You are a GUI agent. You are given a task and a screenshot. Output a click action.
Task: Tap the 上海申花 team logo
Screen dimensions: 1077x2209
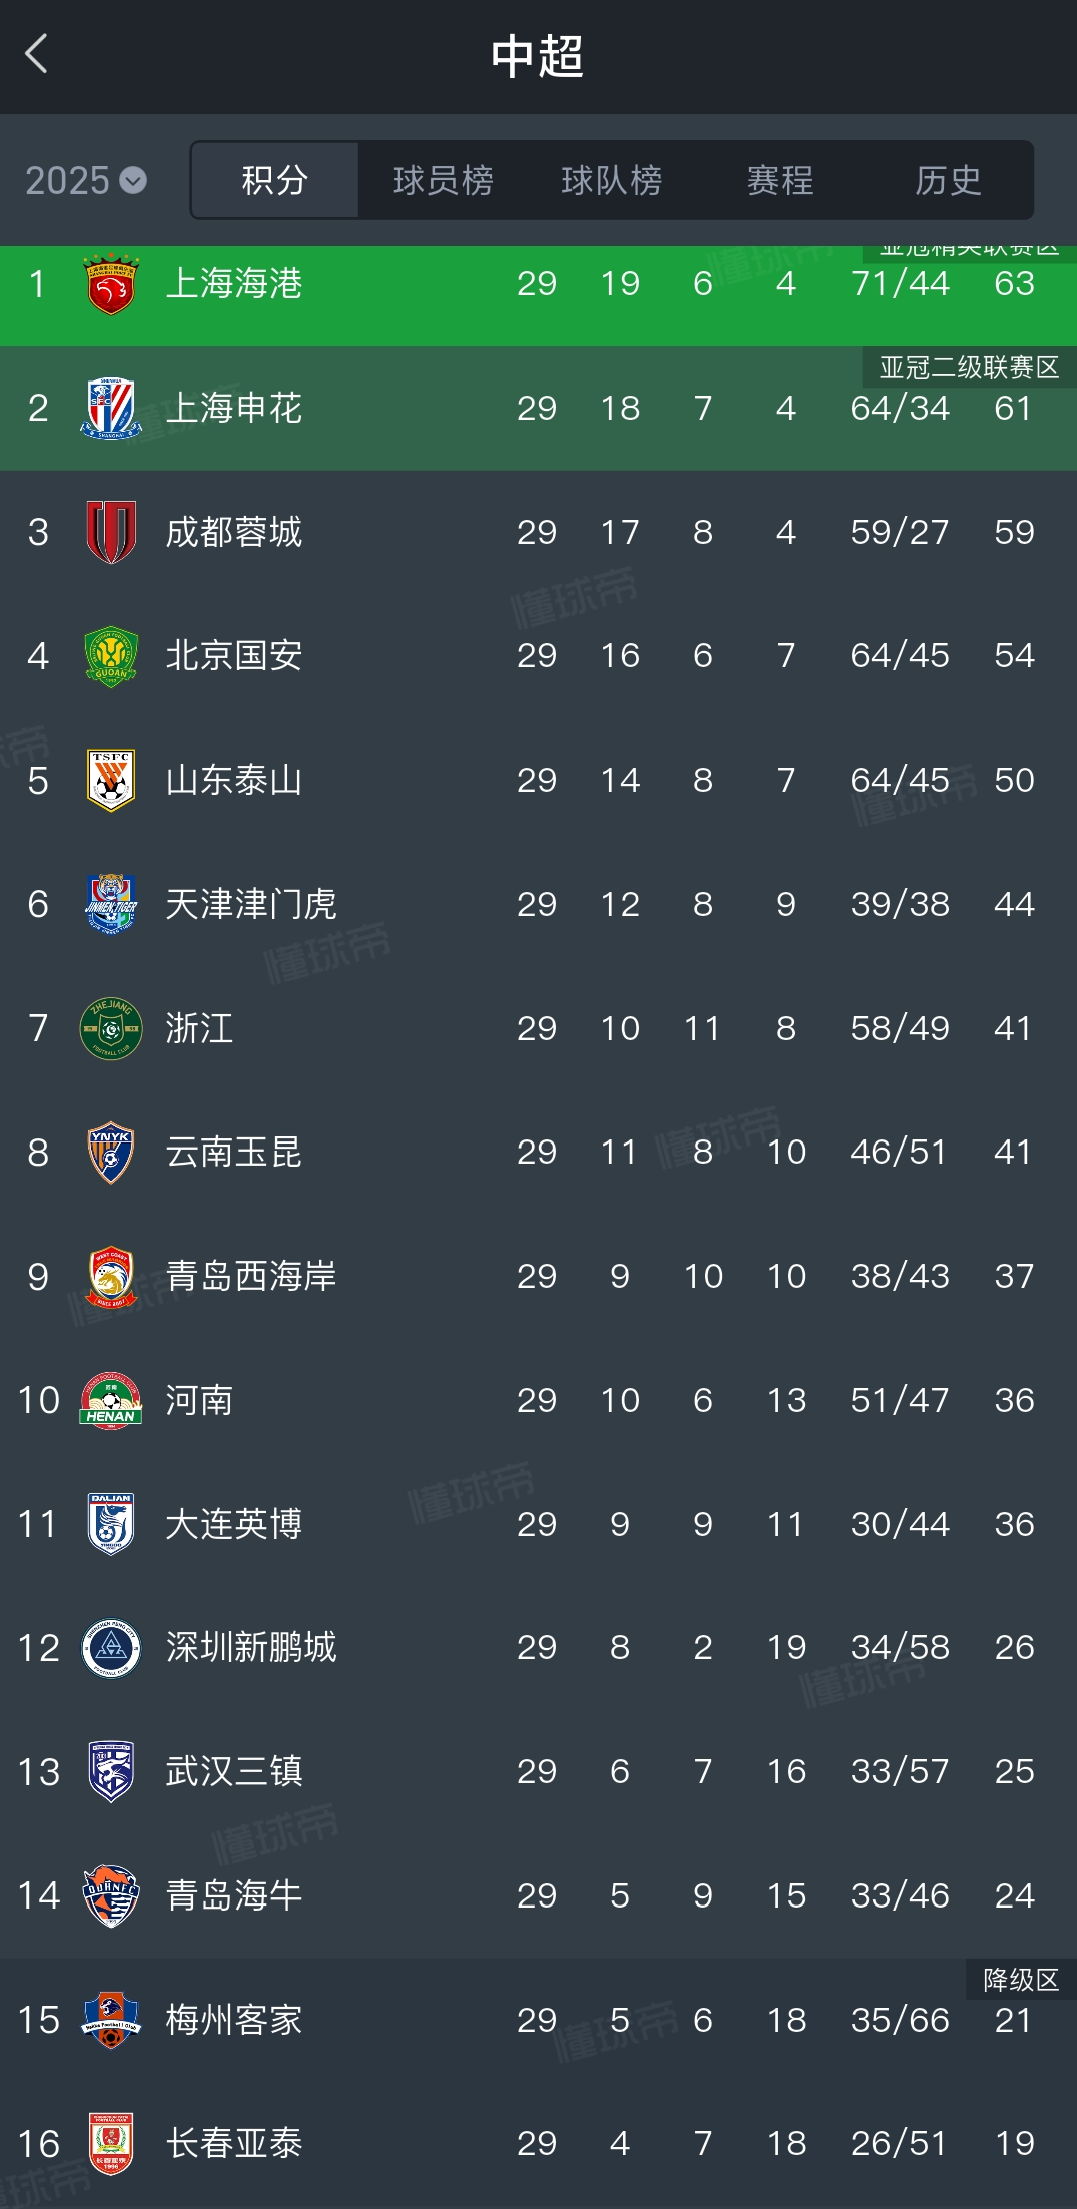click(x=111, y=408)
